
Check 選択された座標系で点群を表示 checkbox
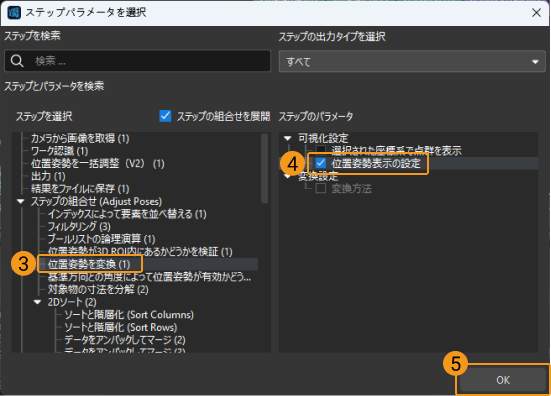(320, 150)
